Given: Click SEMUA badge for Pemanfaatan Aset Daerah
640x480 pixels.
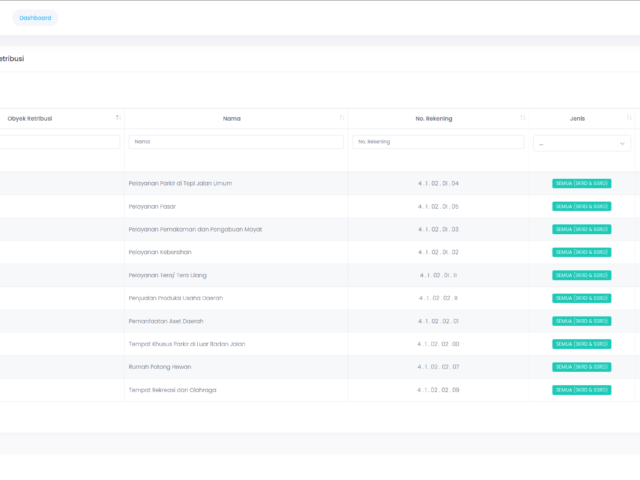Looking at the screenshot, I should coord(582,321).
